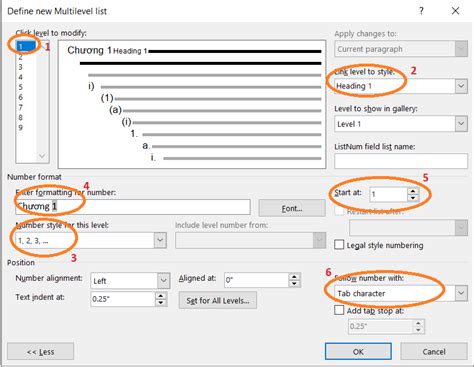474x367 pixels.
Task: Expand Level to show in gallery dropdown
Action: pos(461,124)
